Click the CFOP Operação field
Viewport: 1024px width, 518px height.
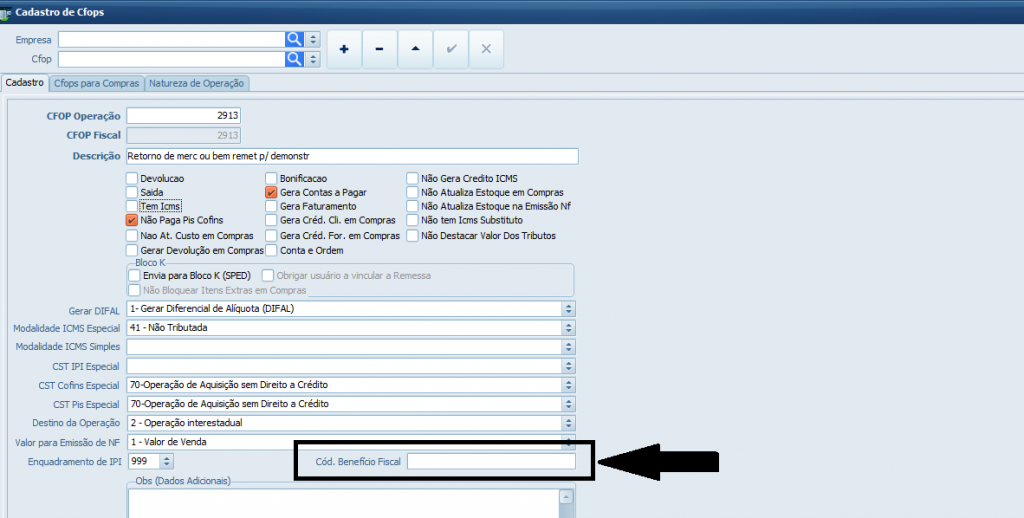click(184, 116)
